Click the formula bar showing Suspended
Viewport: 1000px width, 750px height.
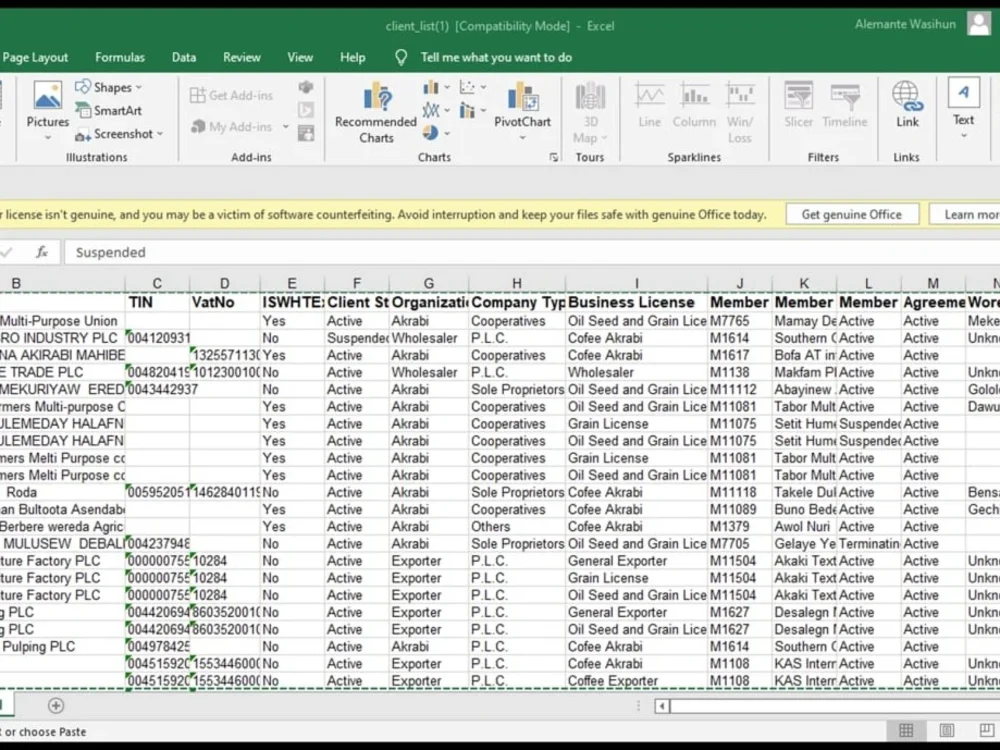[x=532, y=252]
